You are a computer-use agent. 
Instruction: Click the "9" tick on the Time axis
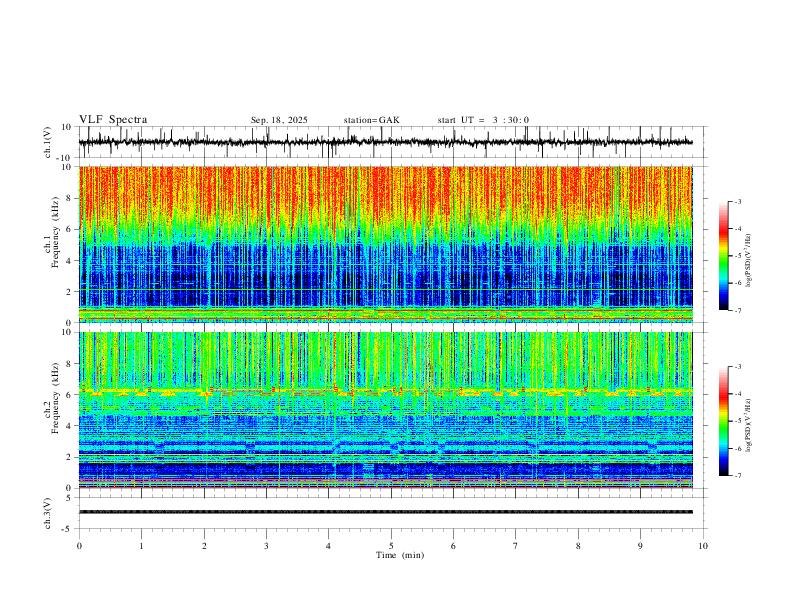coord(640,546)
